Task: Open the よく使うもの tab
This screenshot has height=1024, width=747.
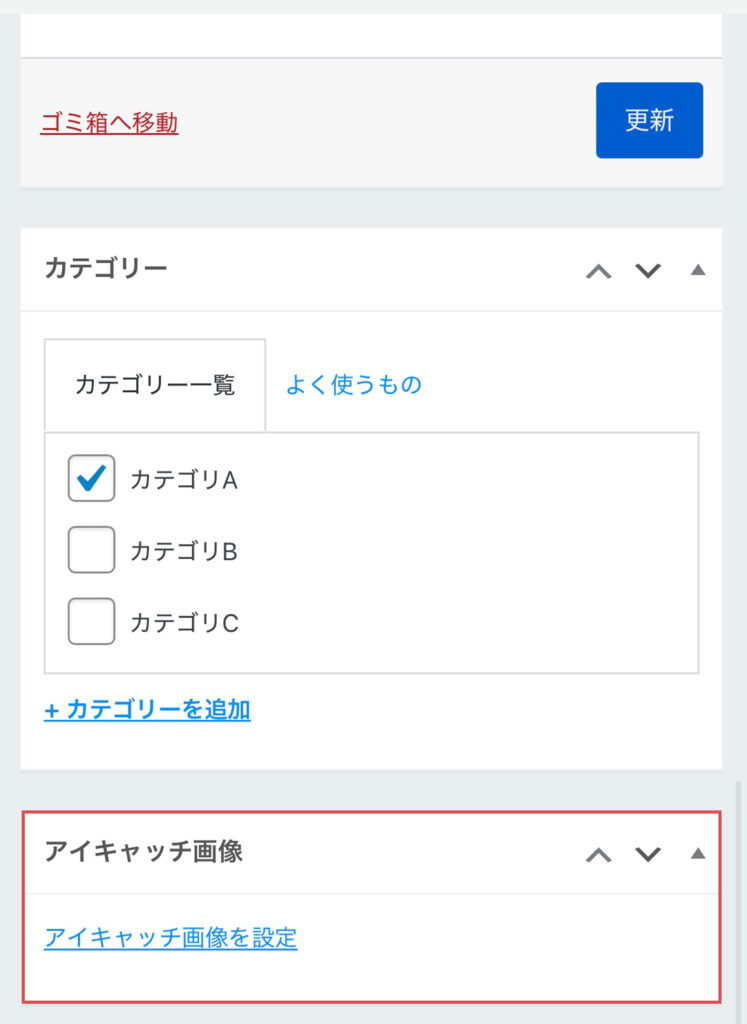Action: click(354, 385)
